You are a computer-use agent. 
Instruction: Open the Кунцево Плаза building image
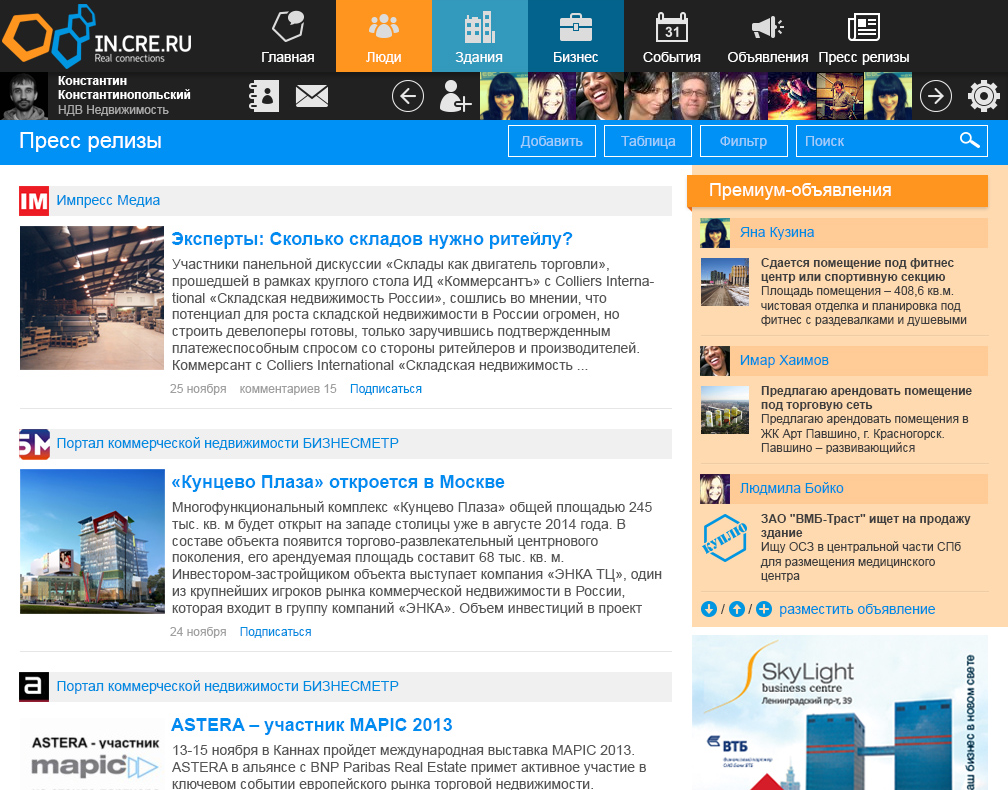point(92,541)
